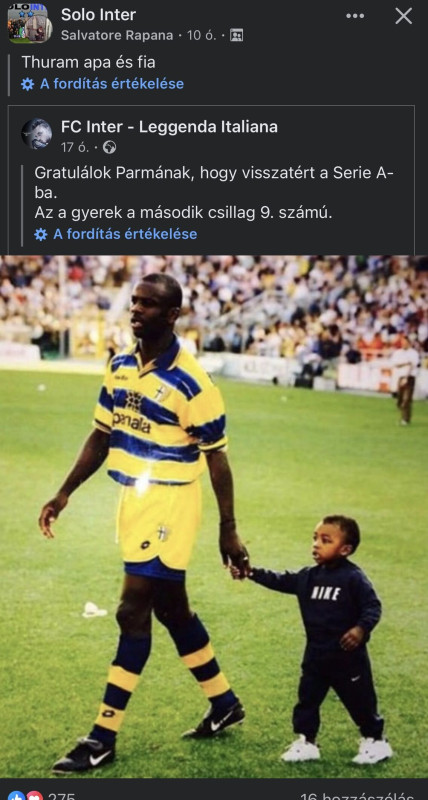Rate translation of 'Thuram apa és fia'
The image size is (428, 800).
pos(112,84)
